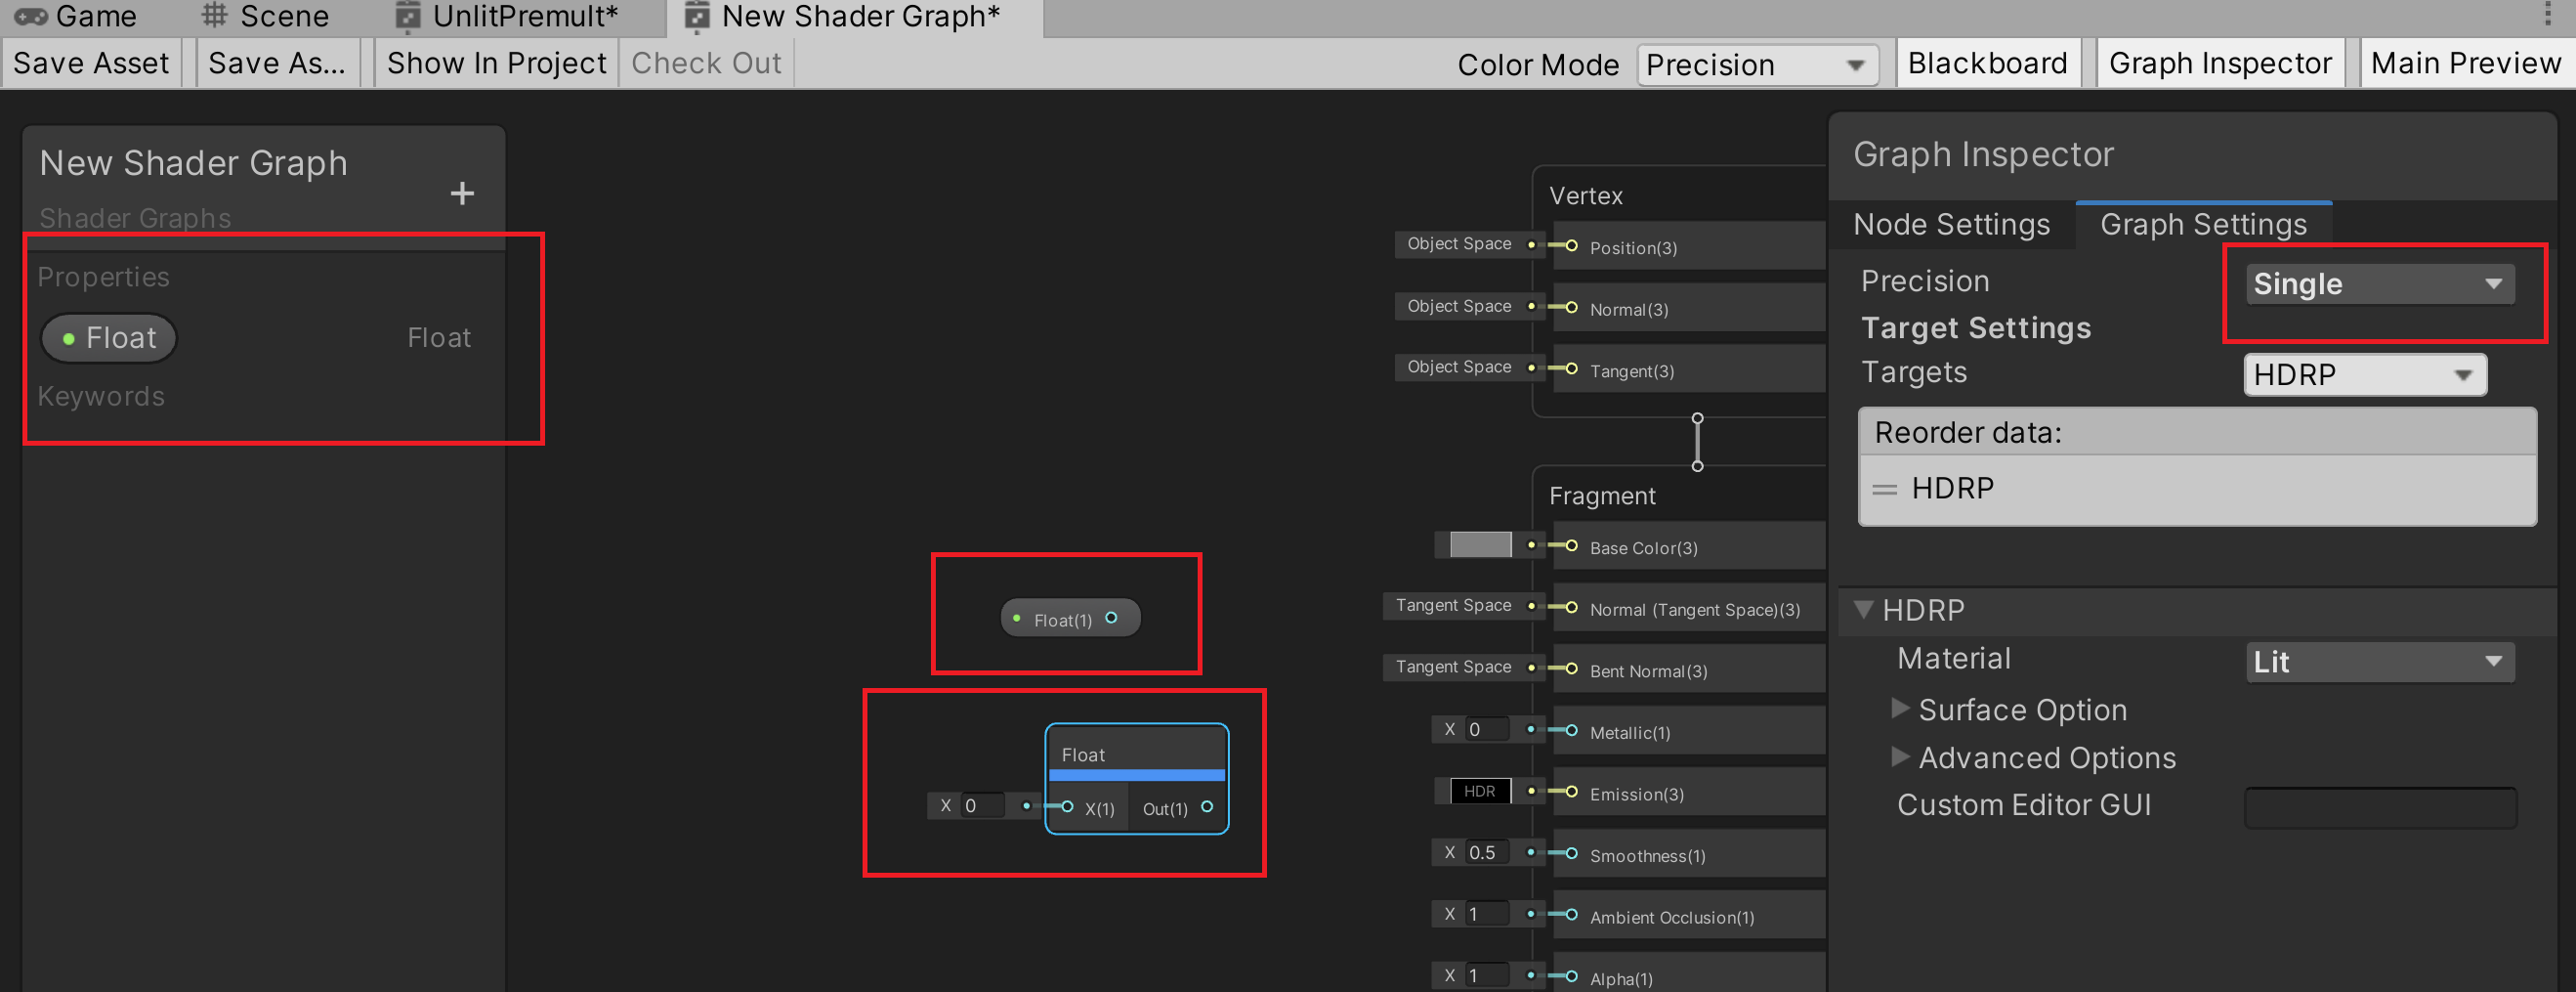The height and width of the screenshot is (992, 2576).
Task: Click the Bent Normal(3) input port
Action: click(x=1571, y=669)
